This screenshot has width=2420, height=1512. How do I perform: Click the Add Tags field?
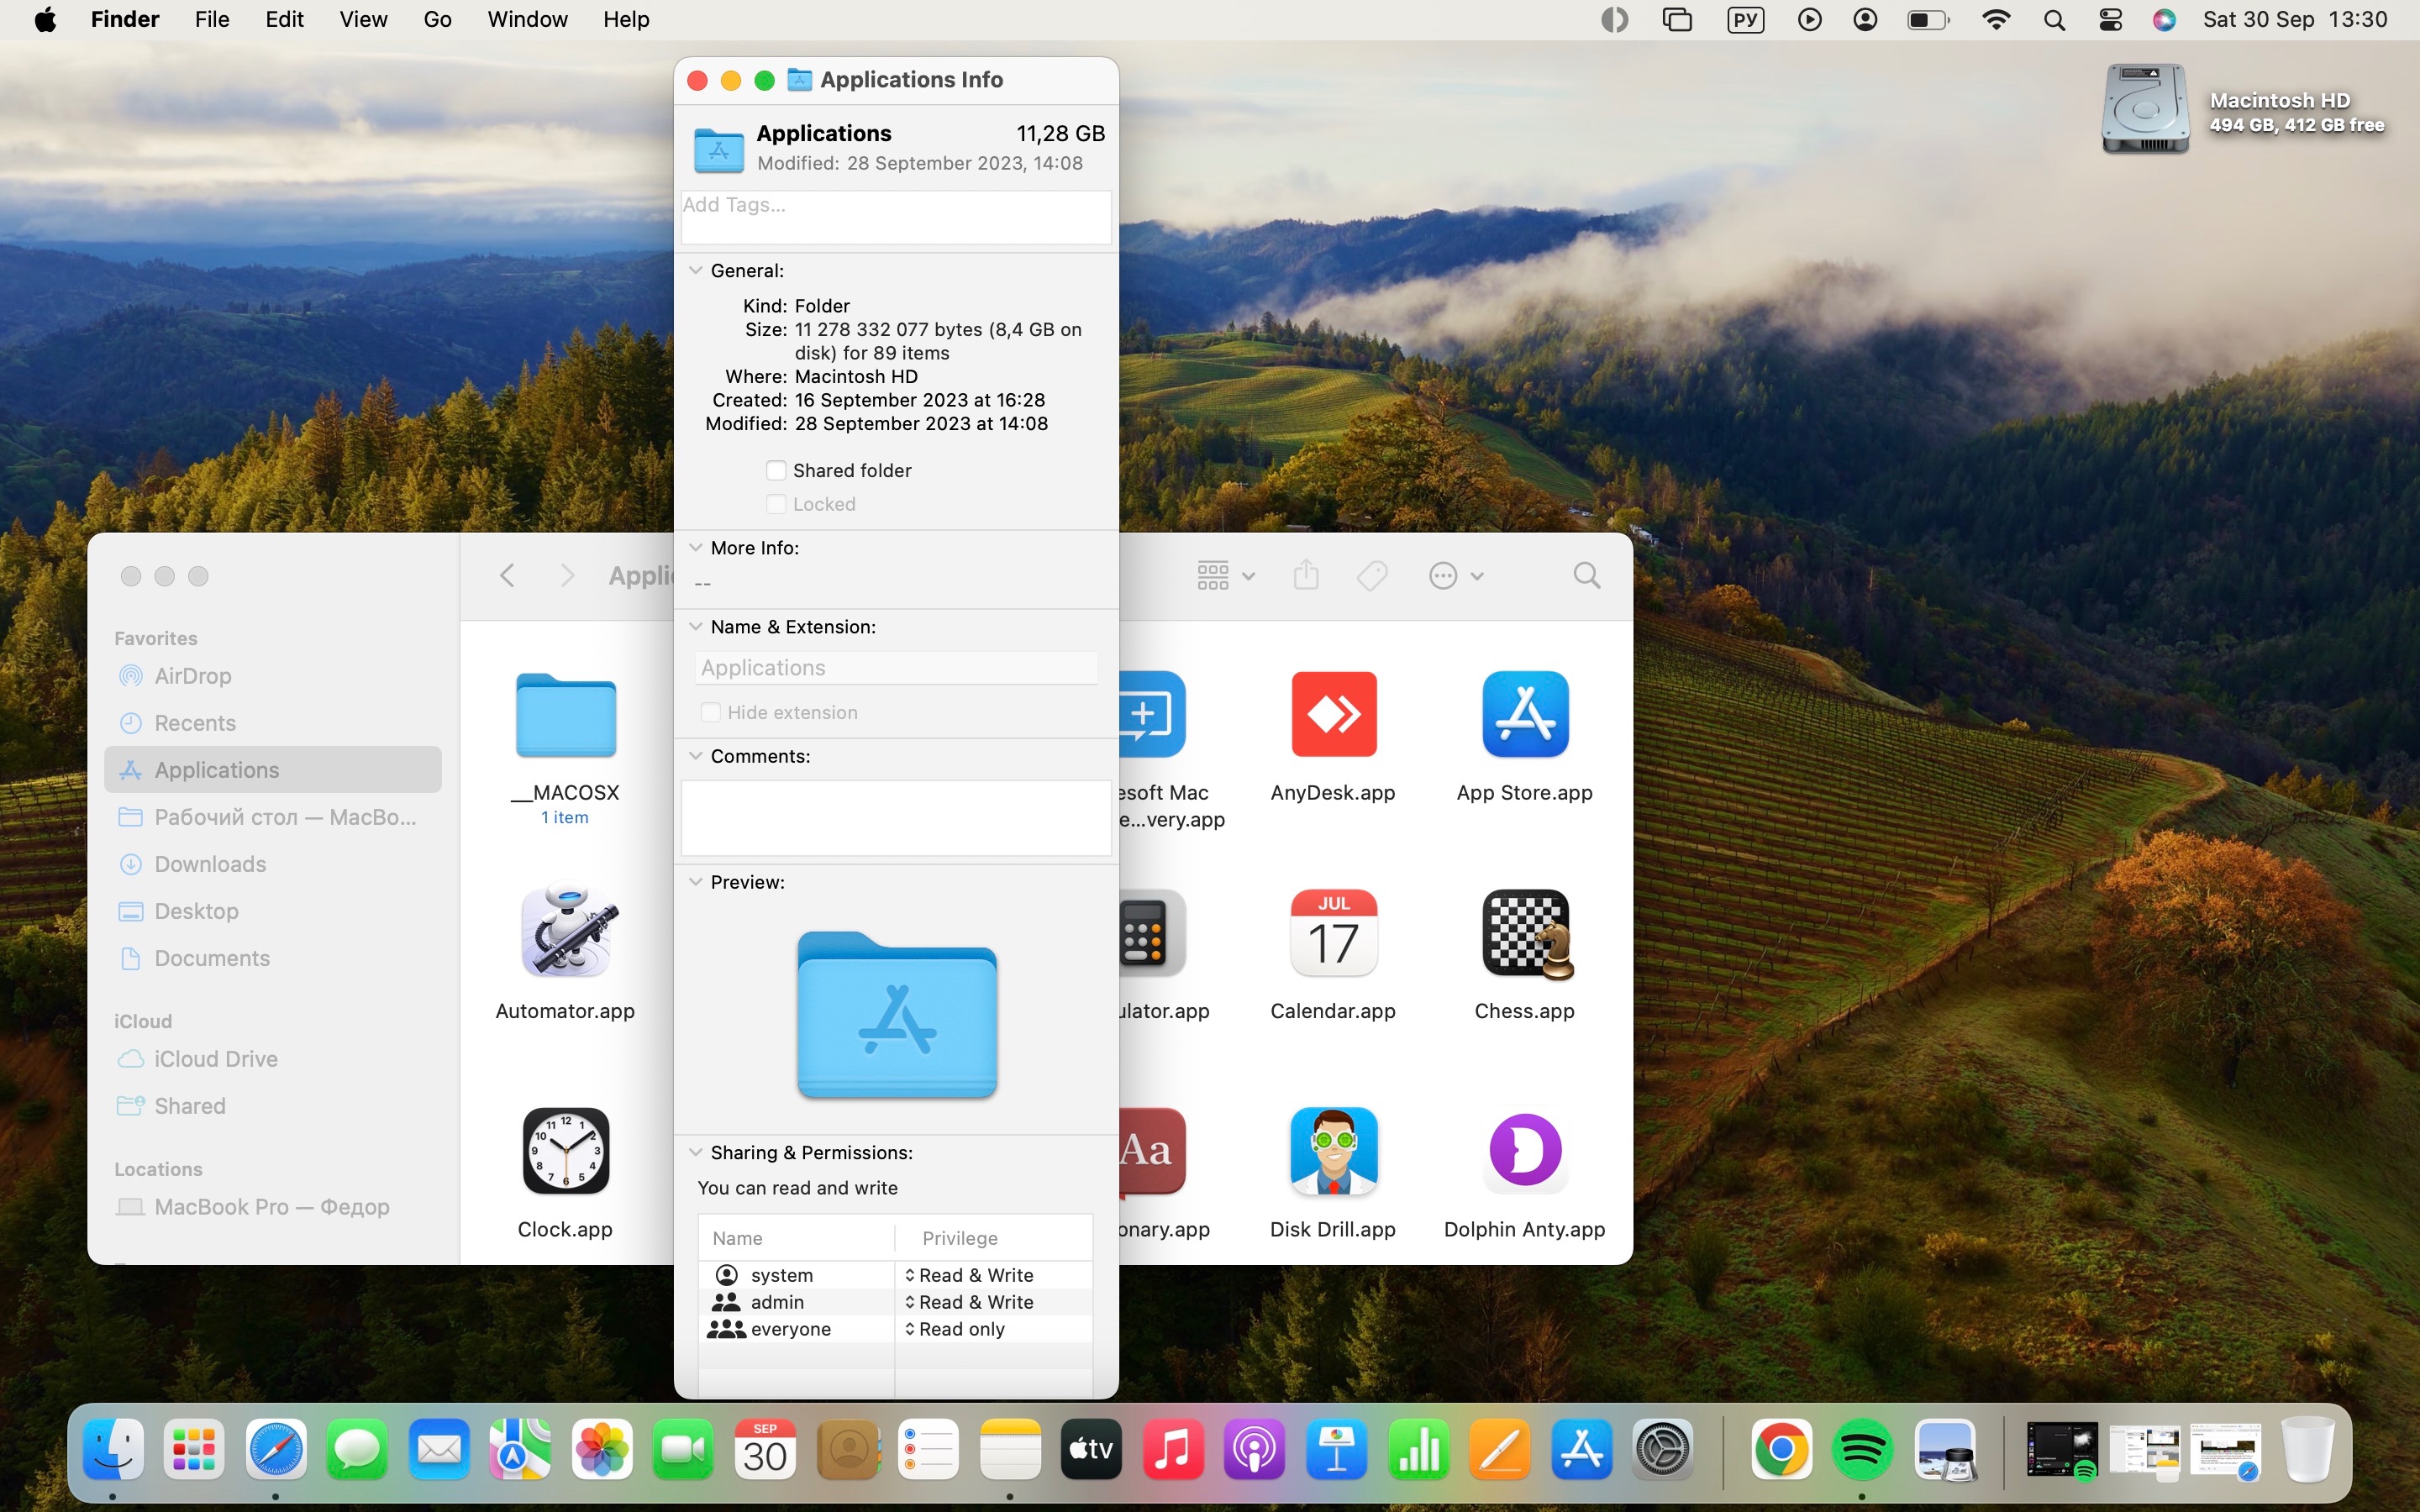[895, 217]
